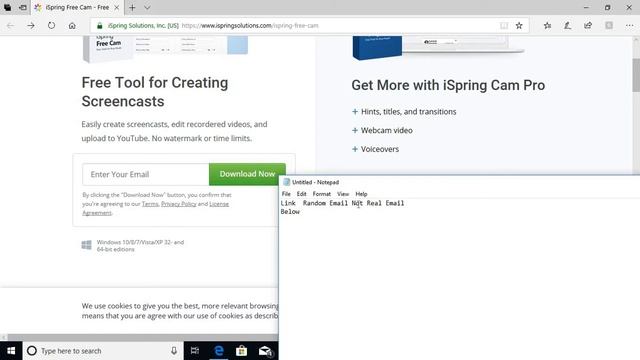Open the Terms link
The width and height of the screenshot is (640, 360).
tap(150, 204)
